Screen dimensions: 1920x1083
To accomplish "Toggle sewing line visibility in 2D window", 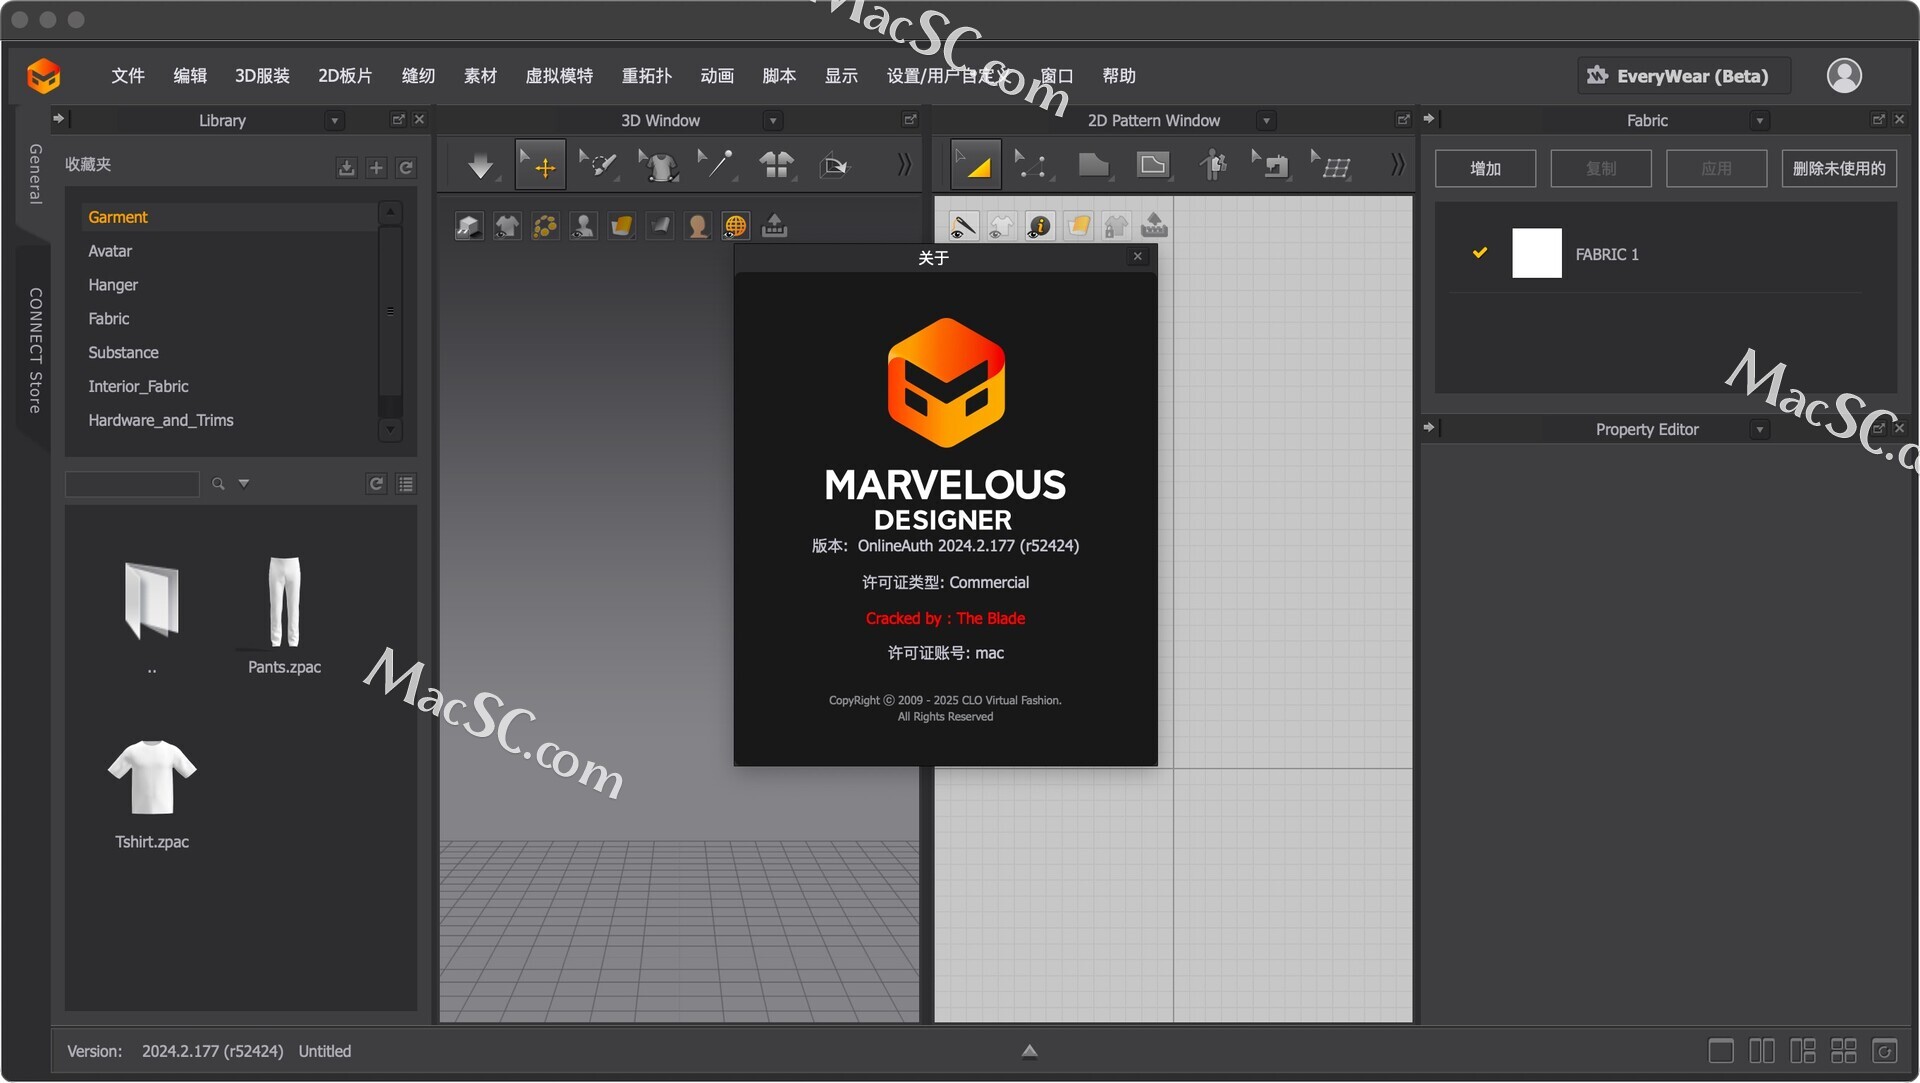I will click(x=963, y=227).
